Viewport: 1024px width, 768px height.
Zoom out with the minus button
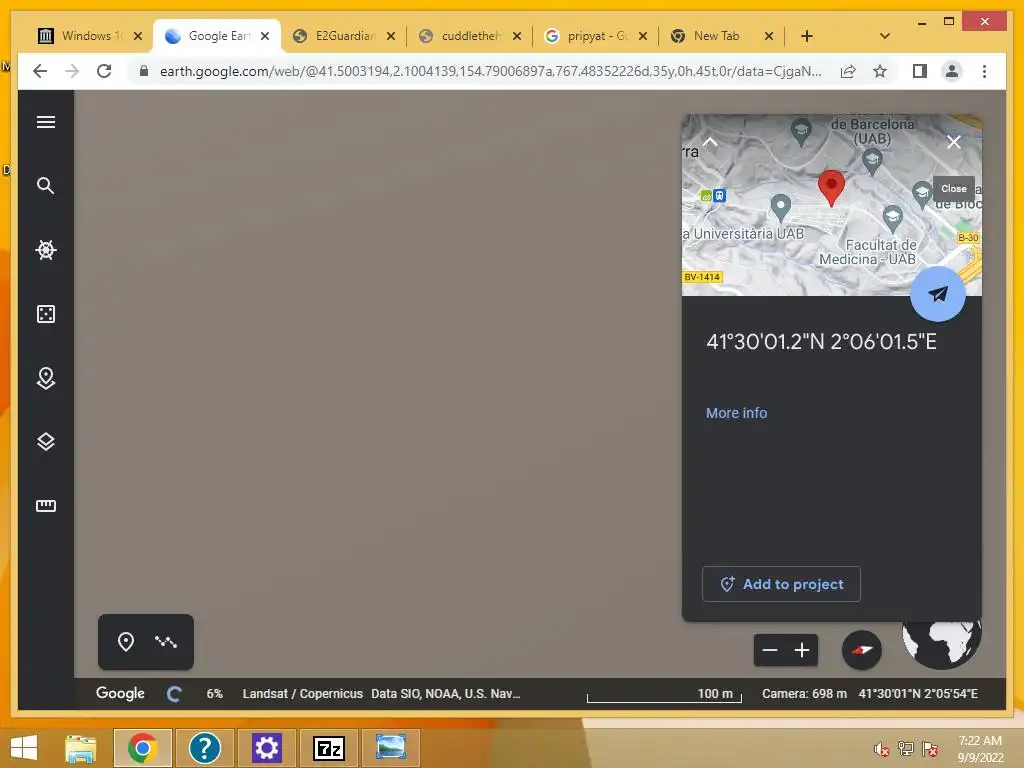click(x=770, y=650)
